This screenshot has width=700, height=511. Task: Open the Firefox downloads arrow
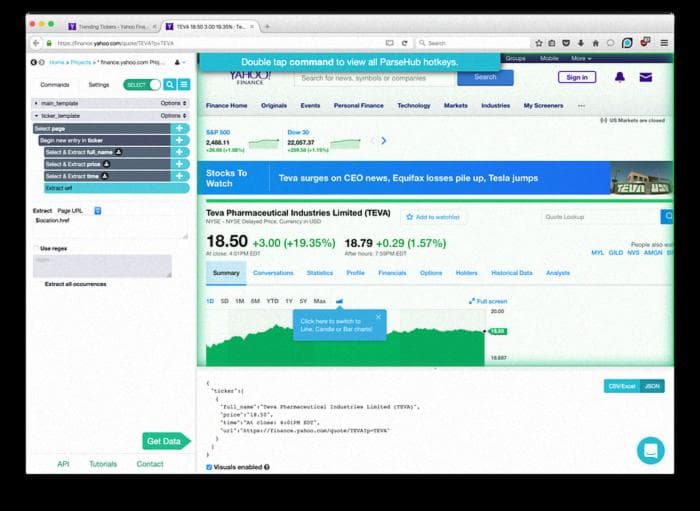click(x=581, y=43)
